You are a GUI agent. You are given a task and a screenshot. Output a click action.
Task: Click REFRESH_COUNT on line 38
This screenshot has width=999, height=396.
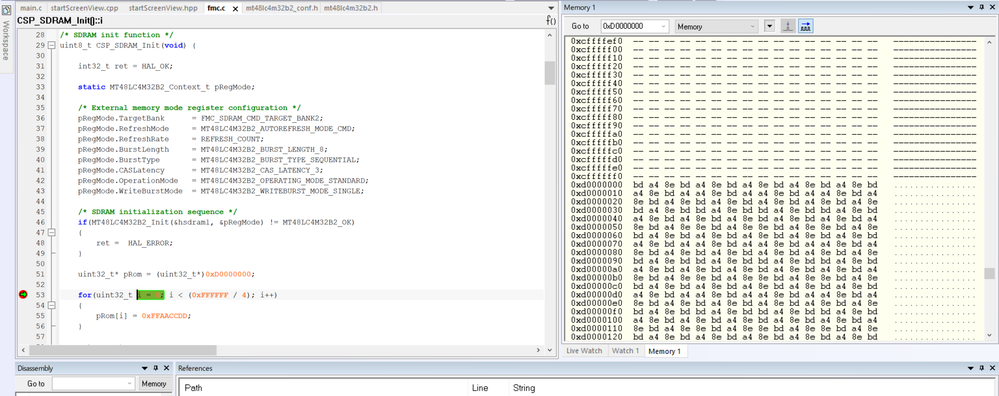tap(230, 139)
